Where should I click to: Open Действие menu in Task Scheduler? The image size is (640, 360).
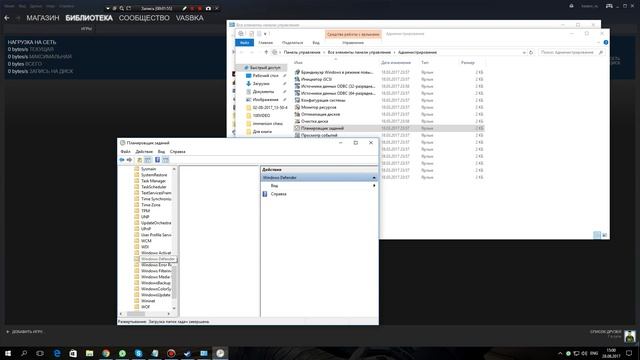click(144, 151)
